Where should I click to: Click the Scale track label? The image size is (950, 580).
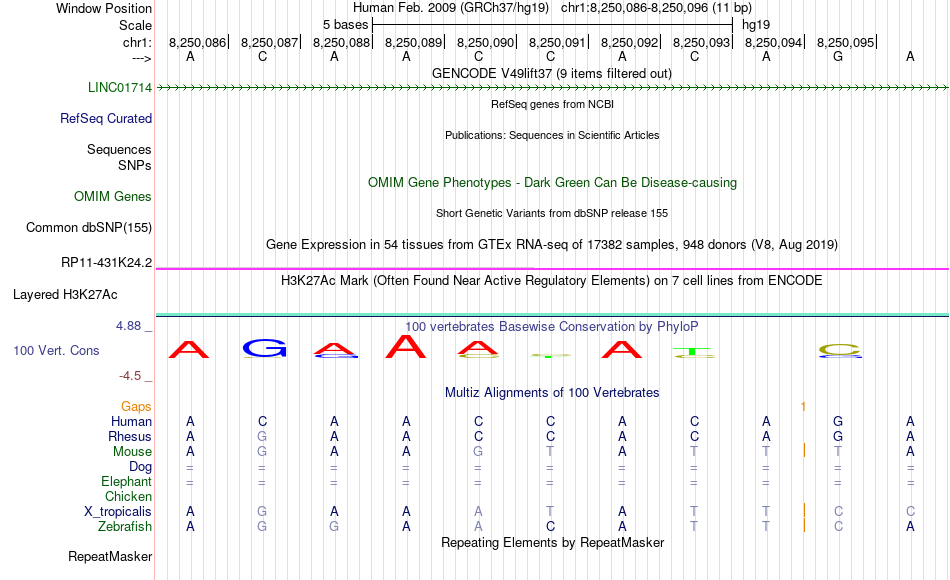[x=135, y=25]
